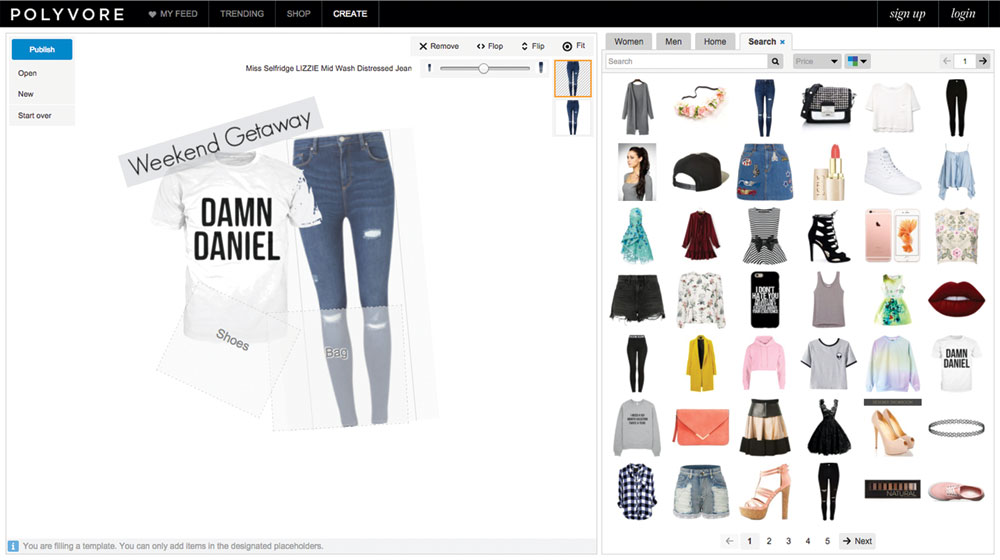Flop the selected jeans horizontally

tap(490, 46)
